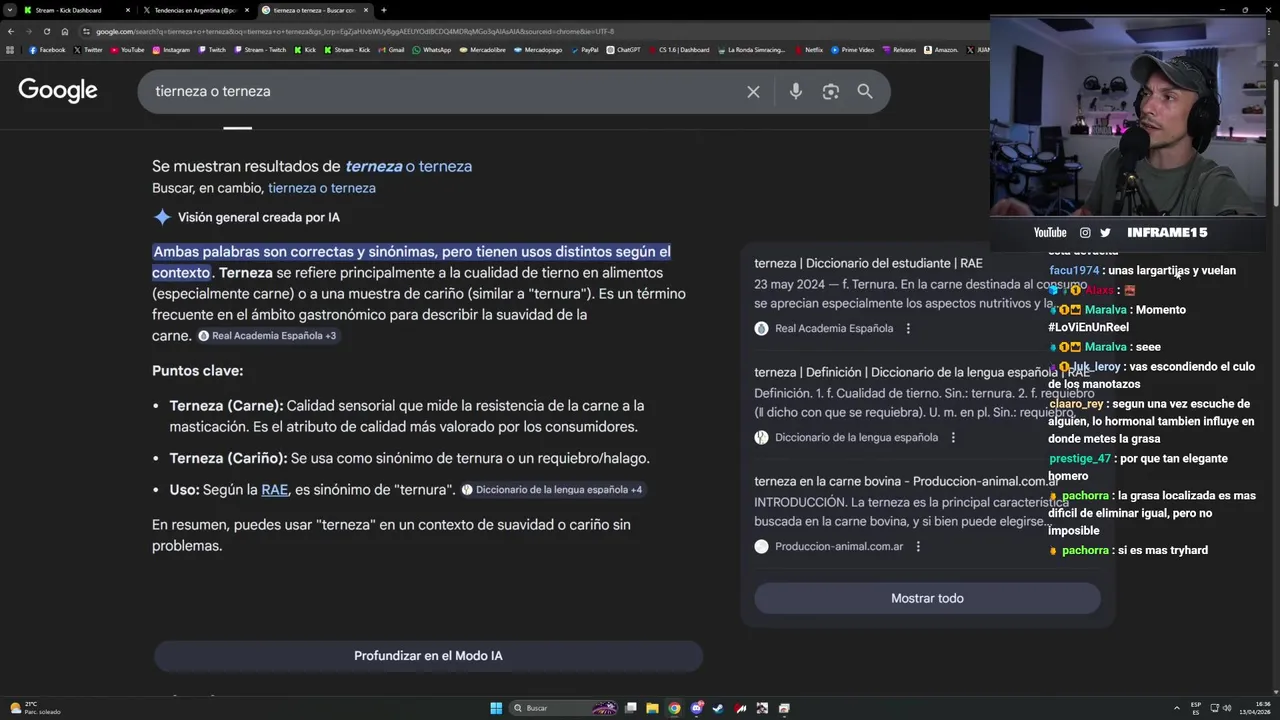Viewport: 1280px width, 720px height.
Task: Open the Amazon bookmark
Action: (x=941, y=50)
